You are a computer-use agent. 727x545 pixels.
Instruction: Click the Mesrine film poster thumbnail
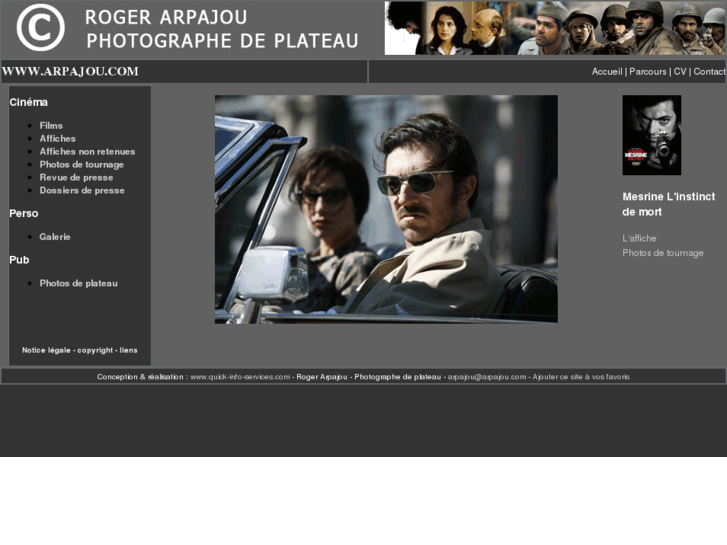click(651, 135)
